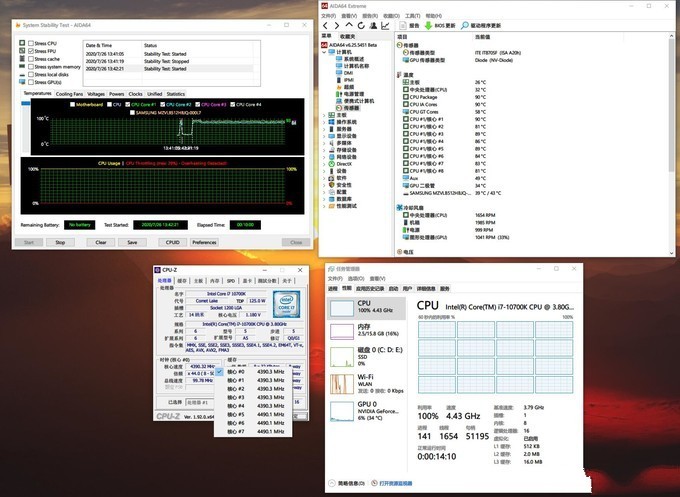Expand 显示设备 node in AIDA64 tree
The image size is (680, 497).
pos(324,136)
